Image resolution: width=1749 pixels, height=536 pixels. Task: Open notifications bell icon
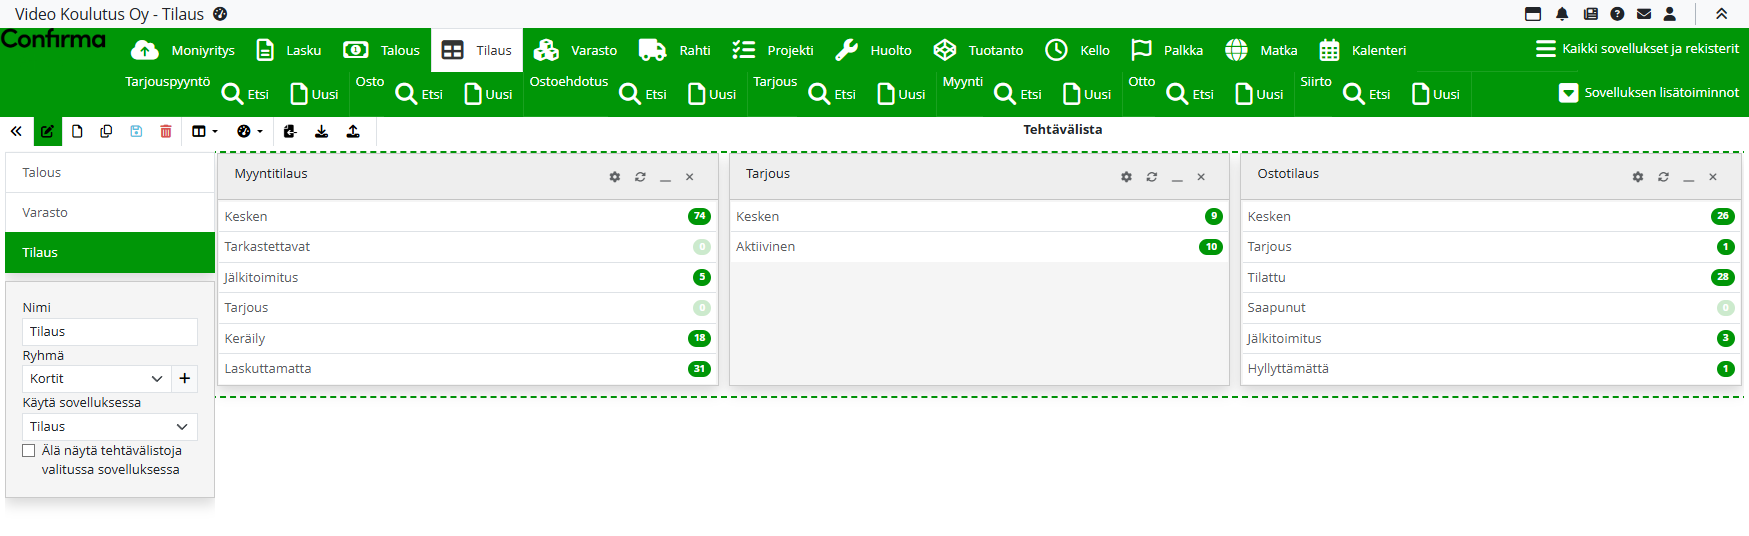point(1562,14)
